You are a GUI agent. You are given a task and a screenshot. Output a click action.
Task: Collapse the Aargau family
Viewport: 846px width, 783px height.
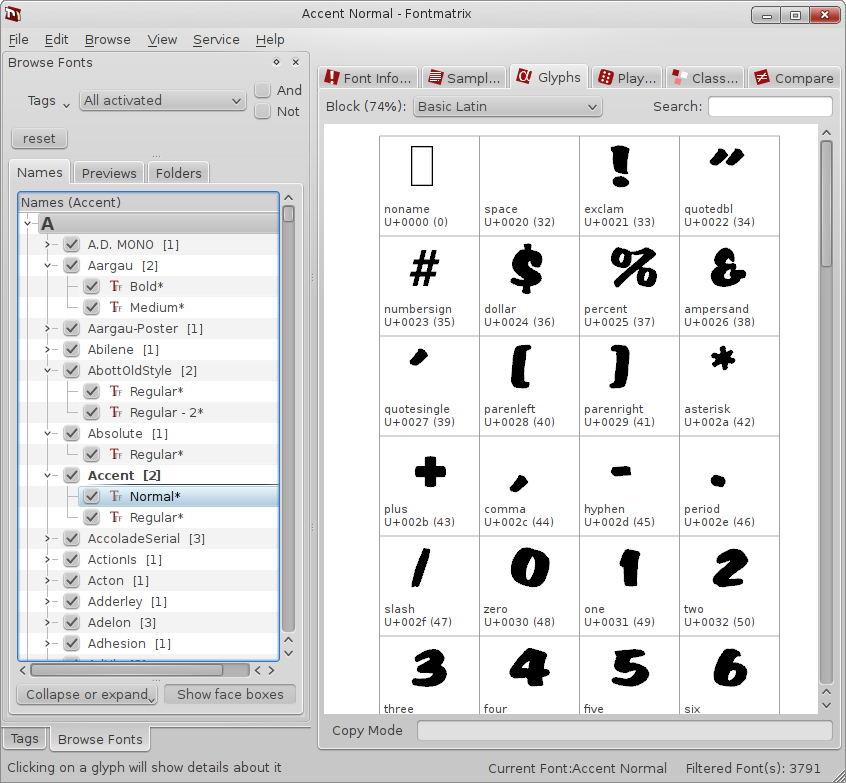click(x=47, y=265)
